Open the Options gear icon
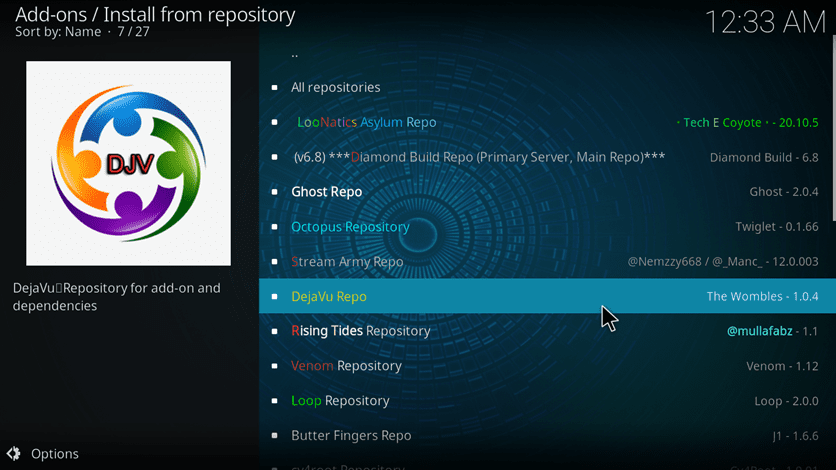 click(13, 453)
